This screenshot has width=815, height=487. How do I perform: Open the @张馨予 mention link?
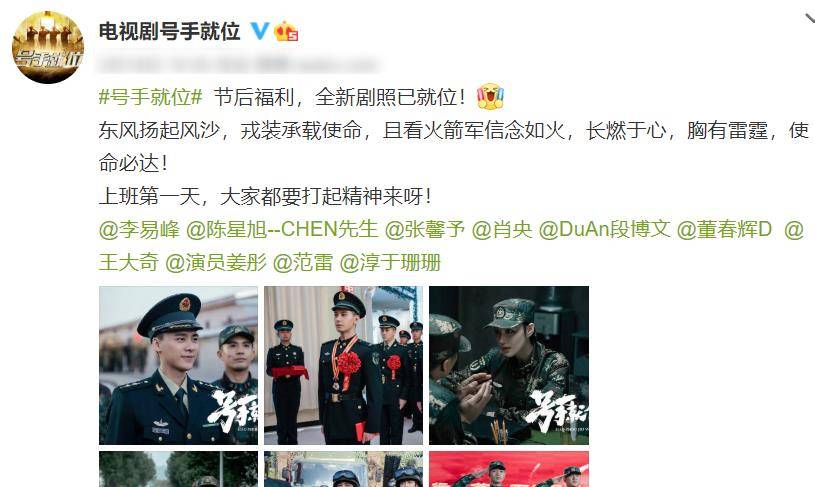[x=425, y=229]
